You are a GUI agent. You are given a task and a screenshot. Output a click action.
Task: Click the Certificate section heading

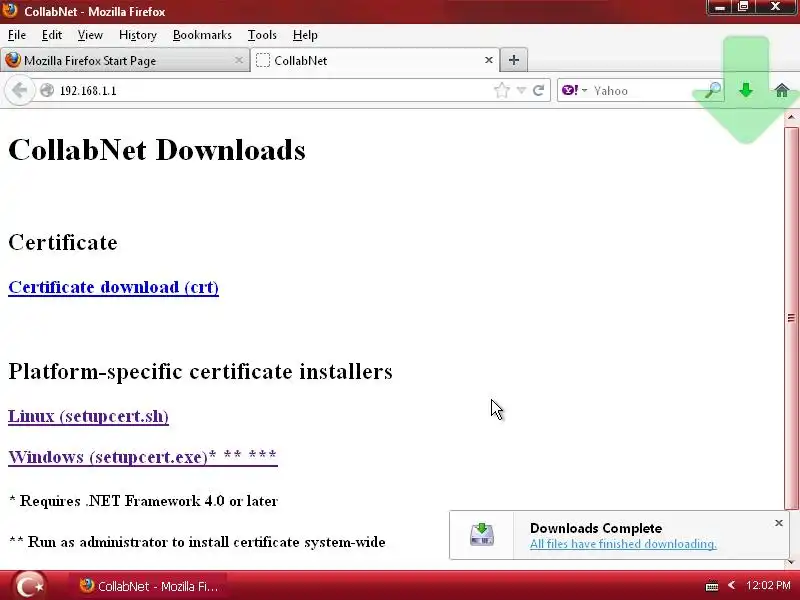(x=63, y=242)
